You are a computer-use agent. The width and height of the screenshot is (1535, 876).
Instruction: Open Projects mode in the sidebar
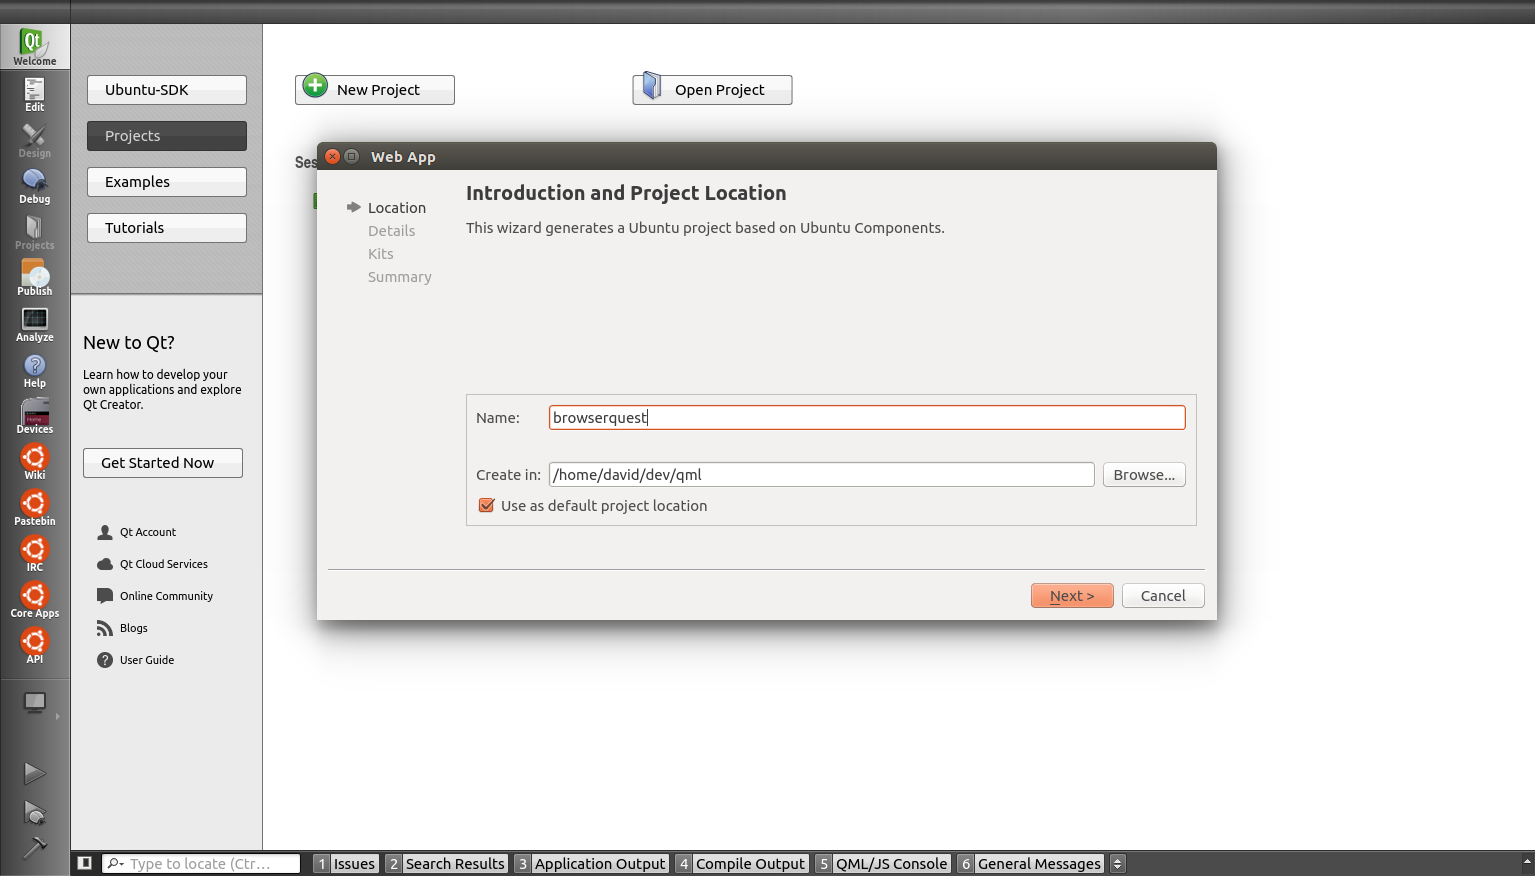coord(34,232)
